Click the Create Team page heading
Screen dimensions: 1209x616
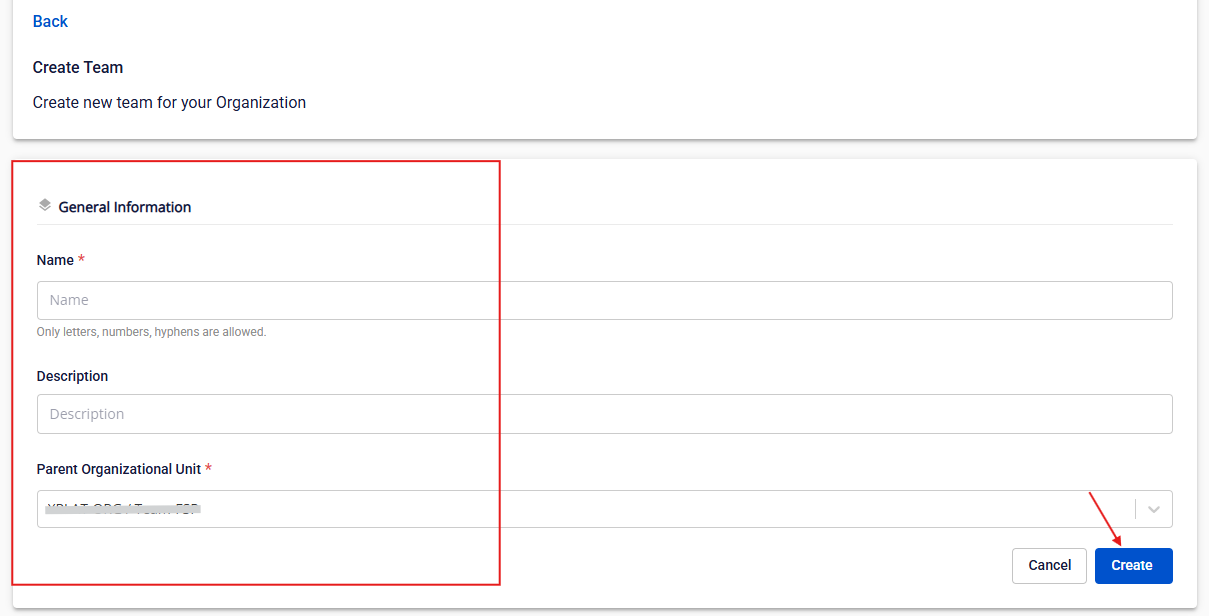(78, 68)
